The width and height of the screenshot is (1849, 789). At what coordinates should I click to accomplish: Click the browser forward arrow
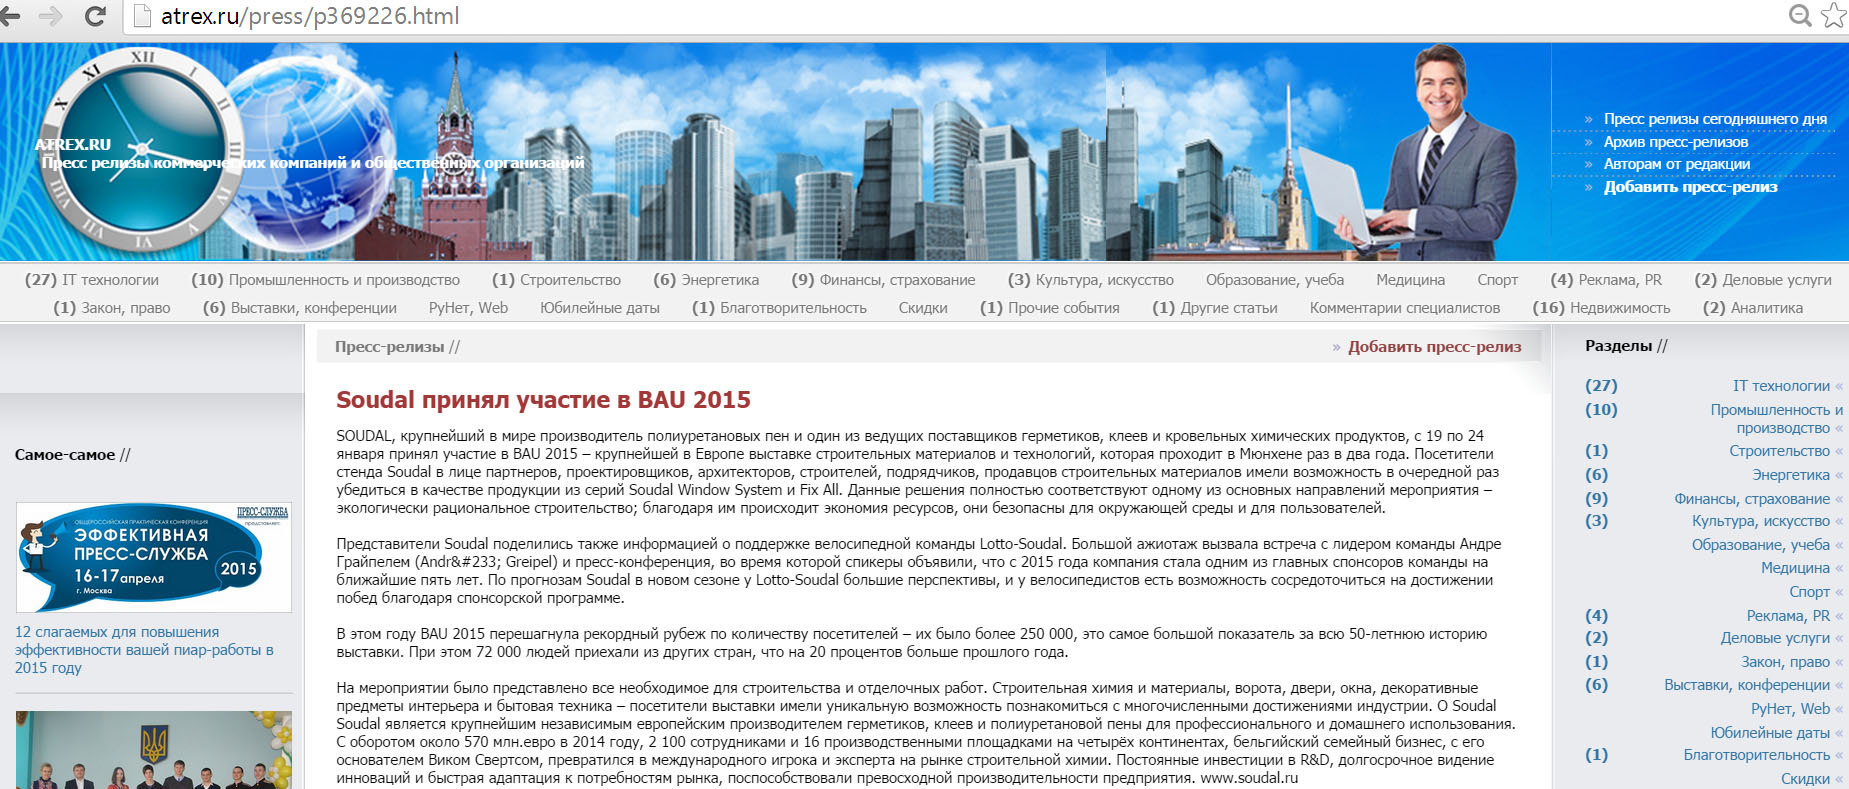click(x=50, y=16)
